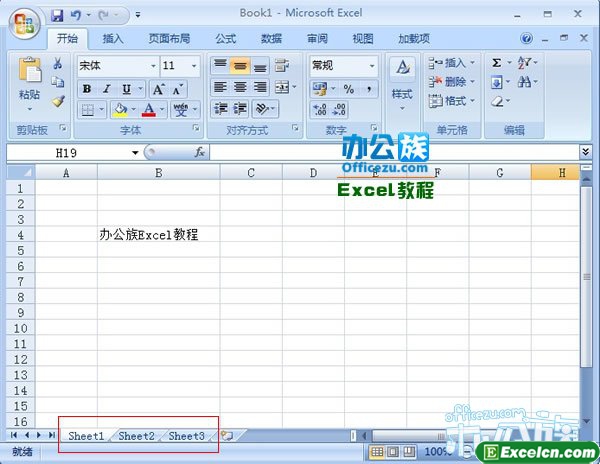Open the number format 常规 dropdown
The image size is (600, 464).
(372, 66)
